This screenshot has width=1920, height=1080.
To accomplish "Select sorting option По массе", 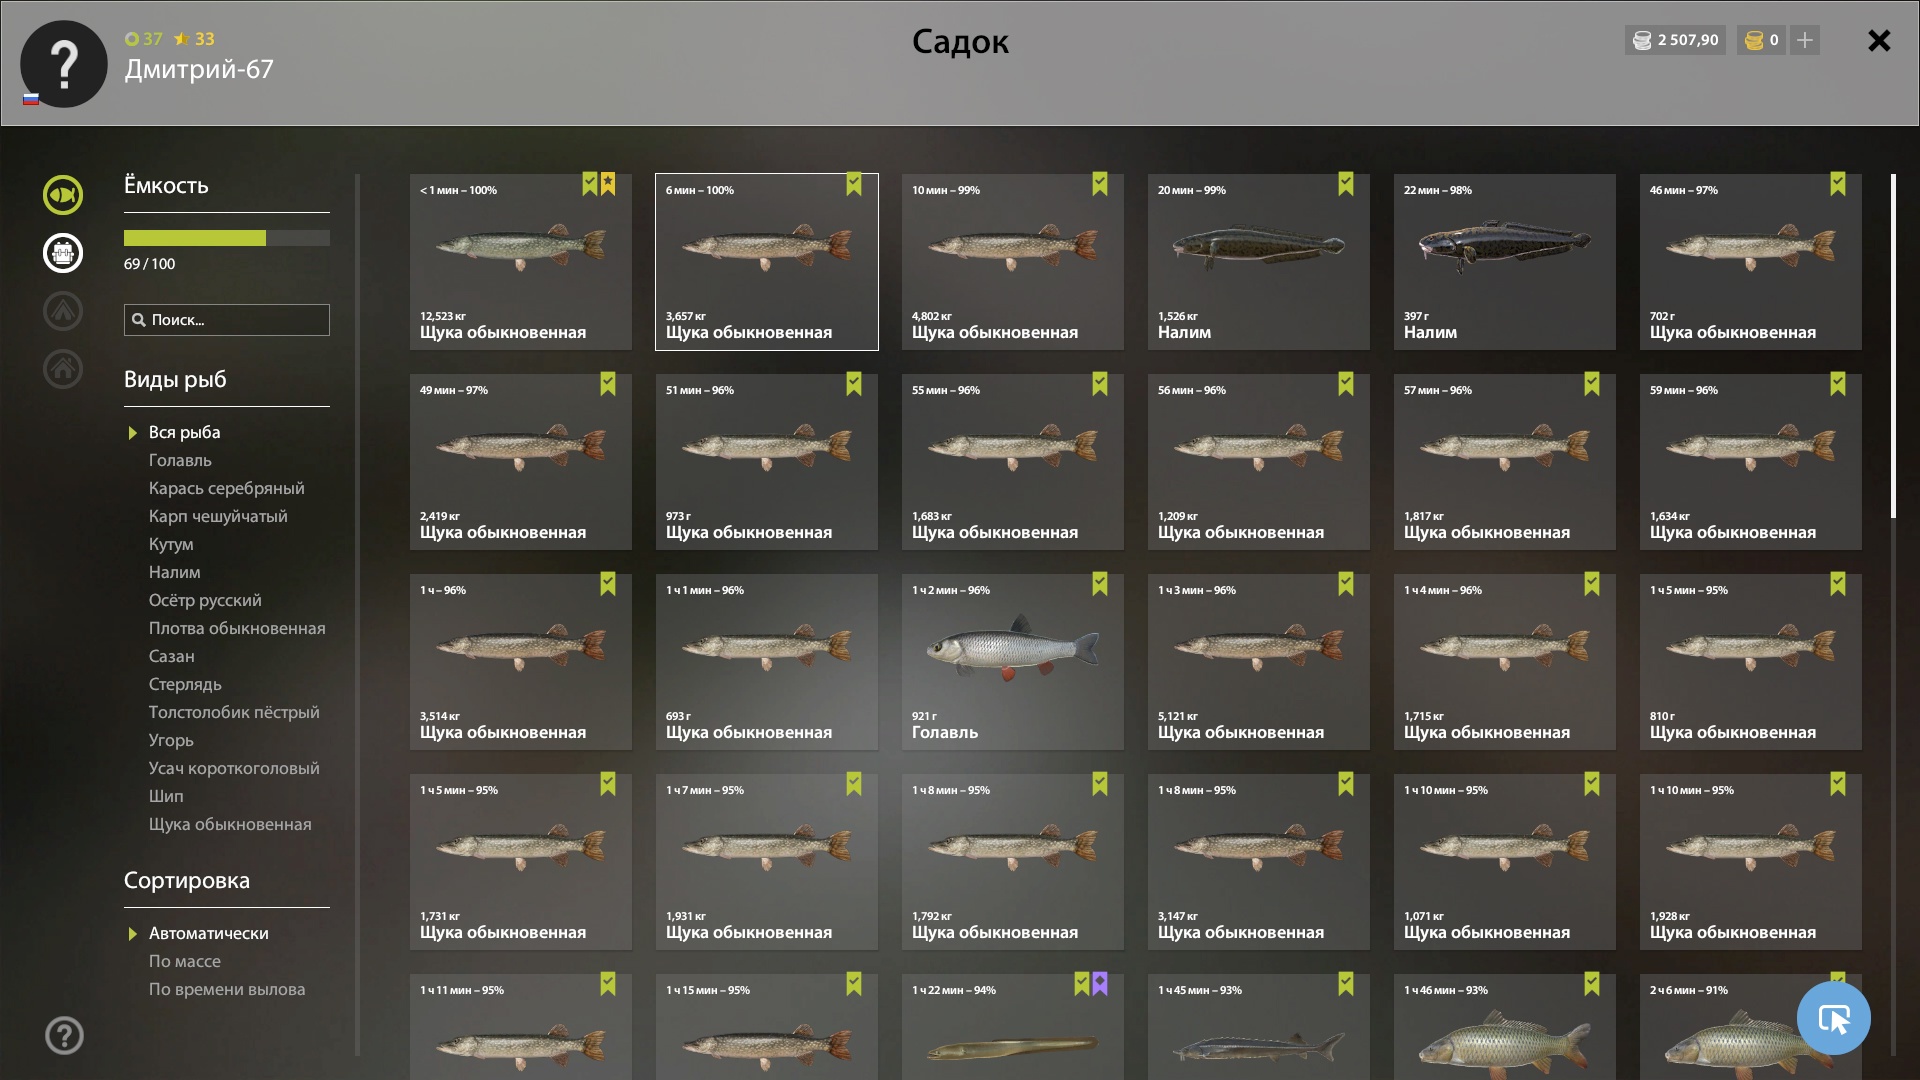I will [x=185, y=961].
